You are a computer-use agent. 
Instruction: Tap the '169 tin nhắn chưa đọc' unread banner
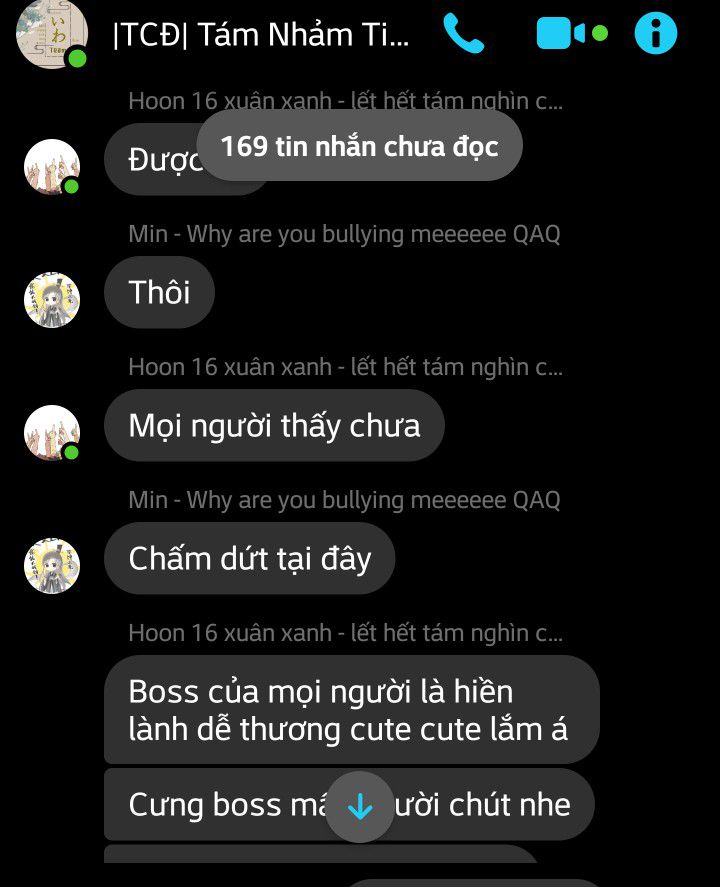(359, 146)
